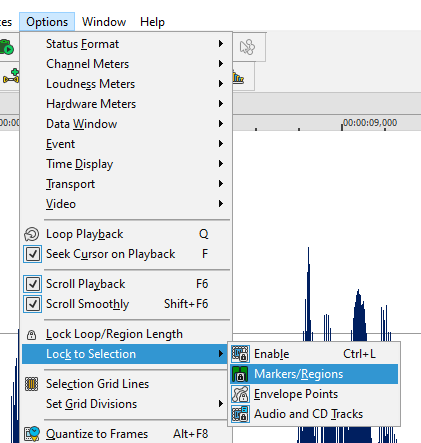
Task: Click the tallest waveform peak in the audio display
Action: 308,293
